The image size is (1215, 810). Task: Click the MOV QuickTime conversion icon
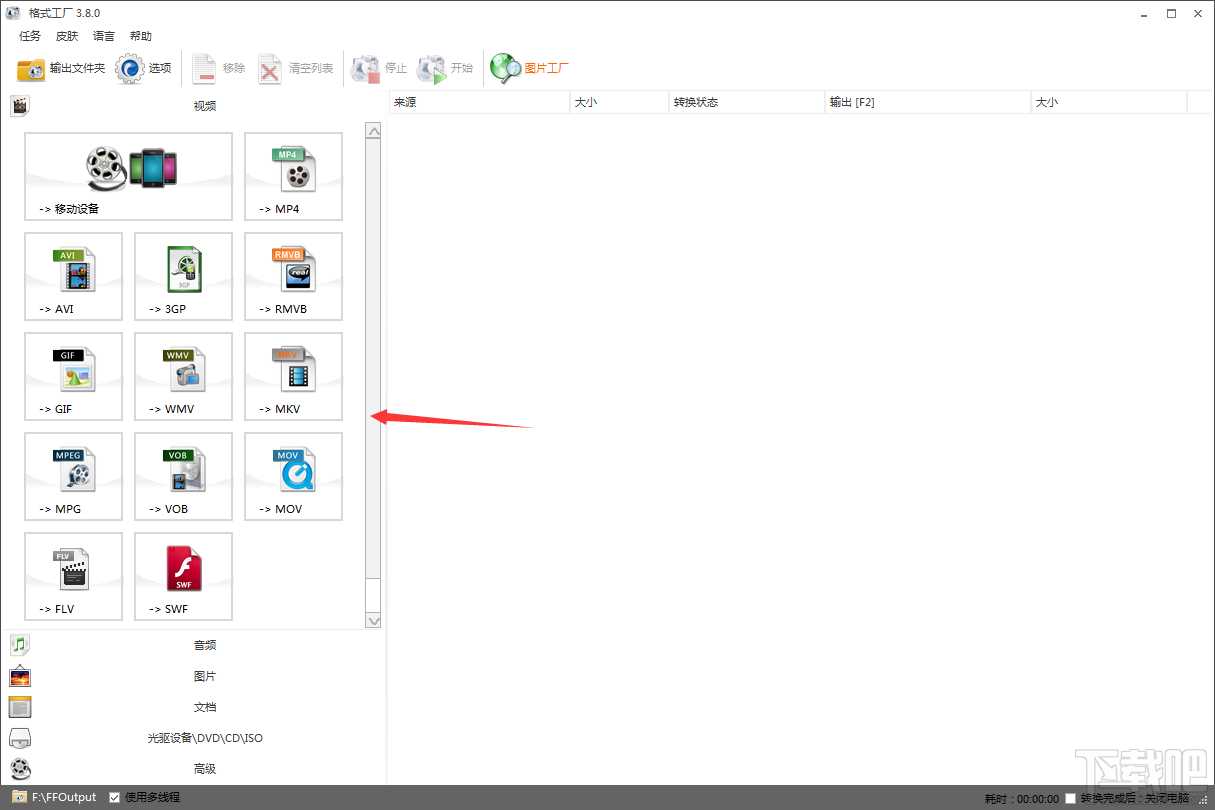coord(293,476)
